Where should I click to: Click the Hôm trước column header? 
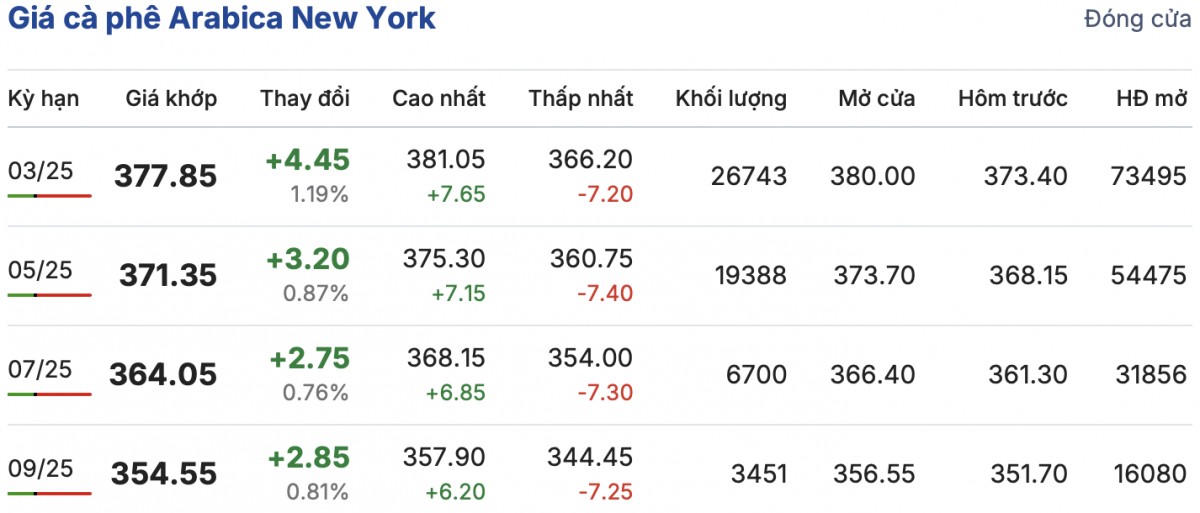click(x=1012, y=98)
